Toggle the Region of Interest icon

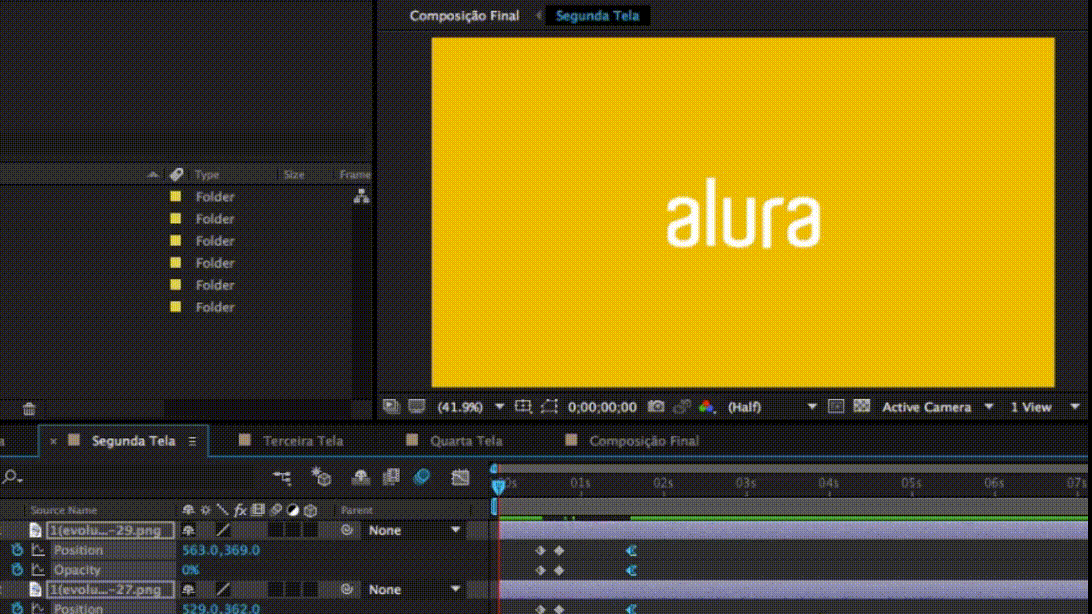549,407
